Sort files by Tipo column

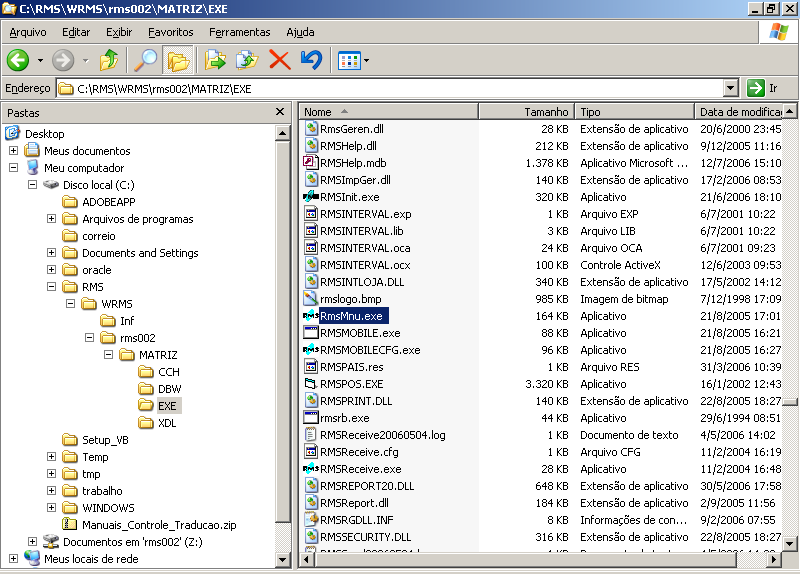pos(635,112)
